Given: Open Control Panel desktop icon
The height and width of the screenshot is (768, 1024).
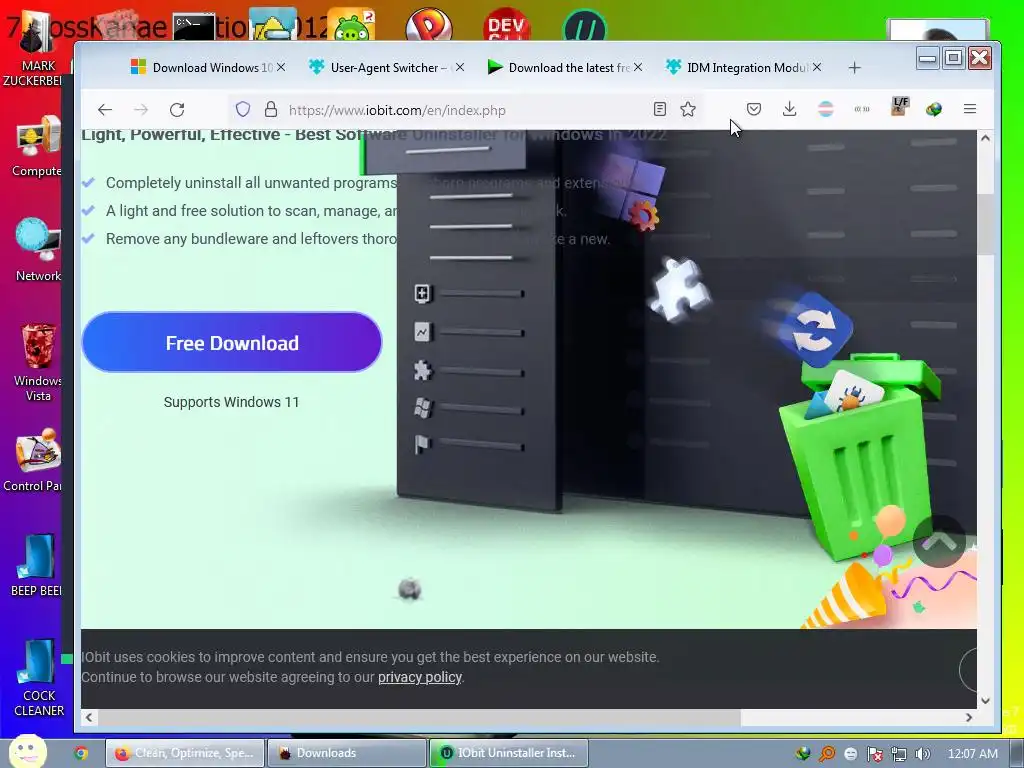Looking at the screenshot, I should (35, 460).
